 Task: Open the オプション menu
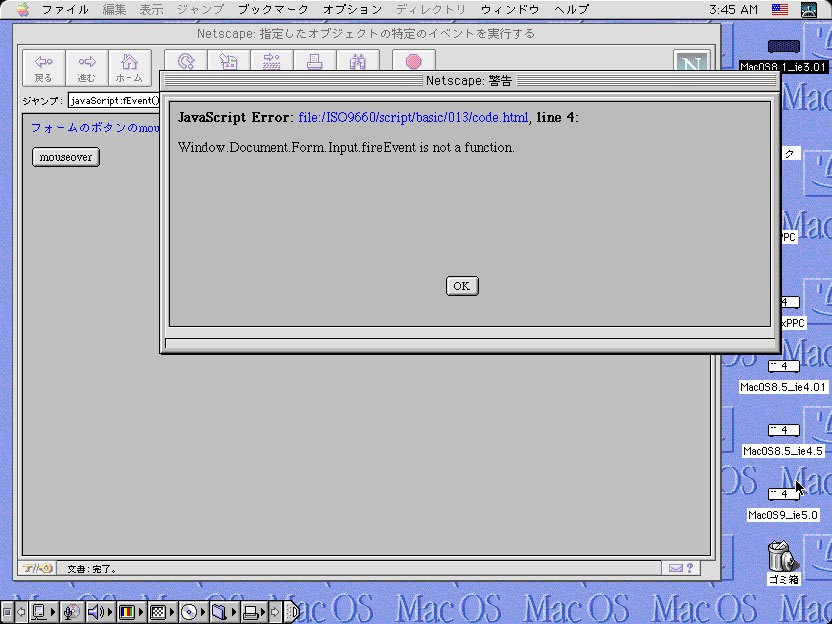coord(352,10)
